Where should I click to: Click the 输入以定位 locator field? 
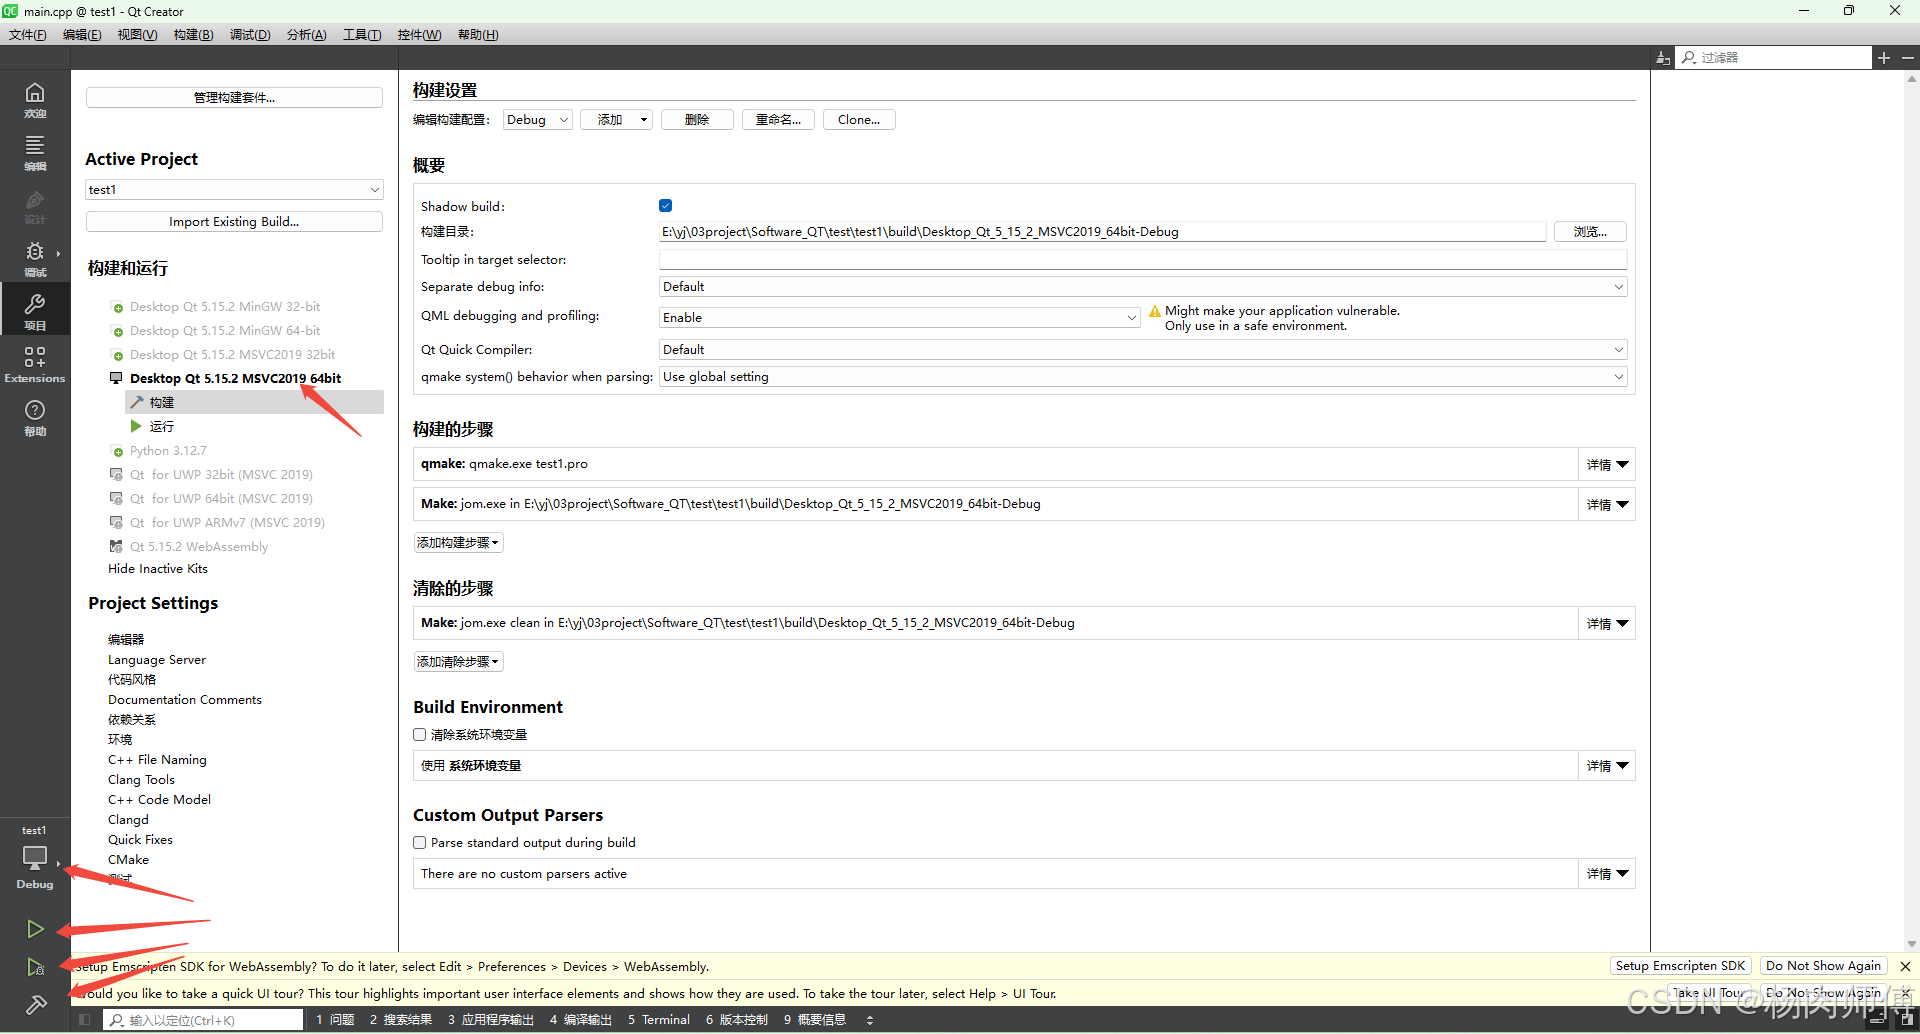tap(204, 1020)
